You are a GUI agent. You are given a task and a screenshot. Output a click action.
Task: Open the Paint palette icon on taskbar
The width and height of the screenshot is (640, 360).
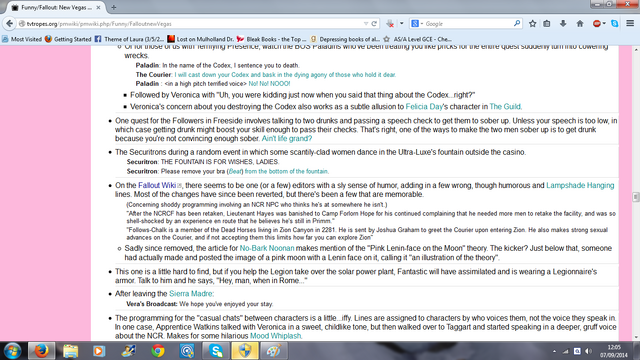(x=274, y=351)
